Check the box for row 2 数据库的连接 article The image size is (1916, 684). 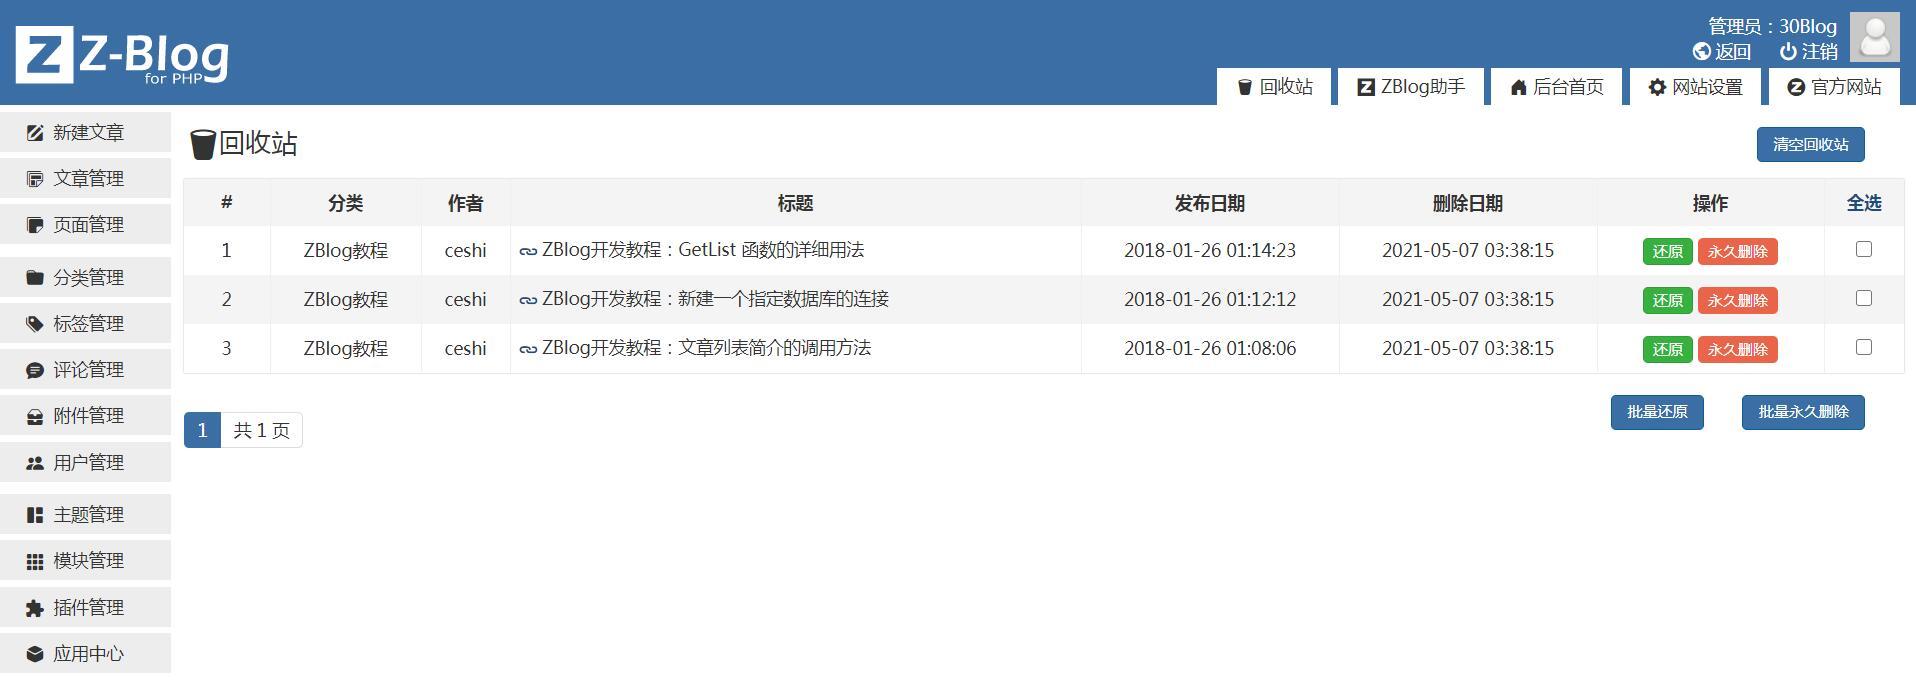[1864, 298]
